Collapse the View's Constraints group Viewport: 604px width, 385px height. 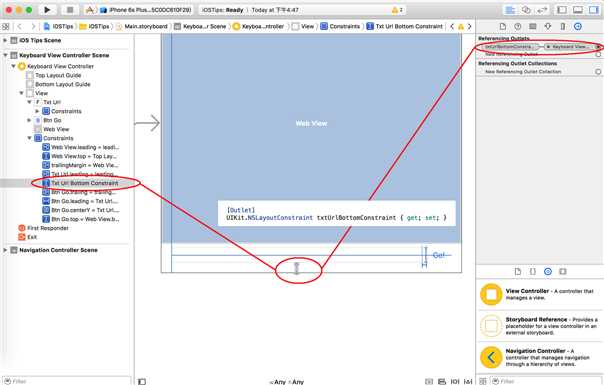(29, 138)
